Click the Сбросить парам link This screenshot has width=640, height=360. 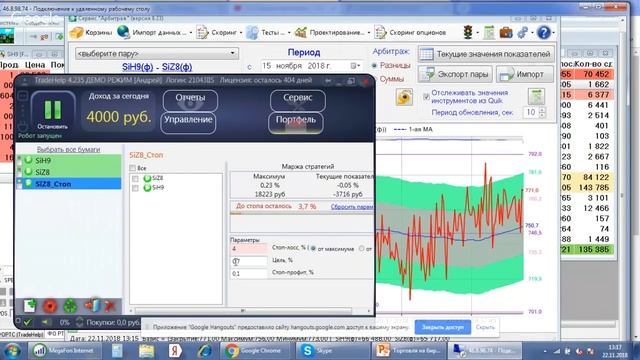click(352, 207)
